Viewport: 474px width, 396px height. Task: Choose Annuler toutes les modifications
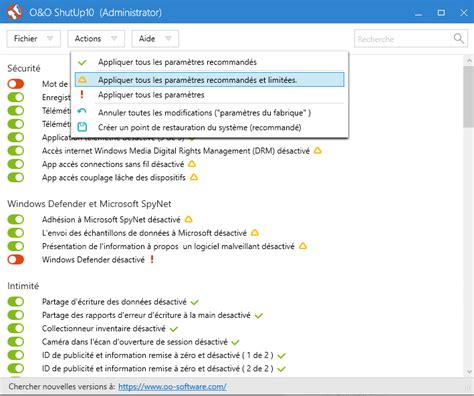pos(210,113)
